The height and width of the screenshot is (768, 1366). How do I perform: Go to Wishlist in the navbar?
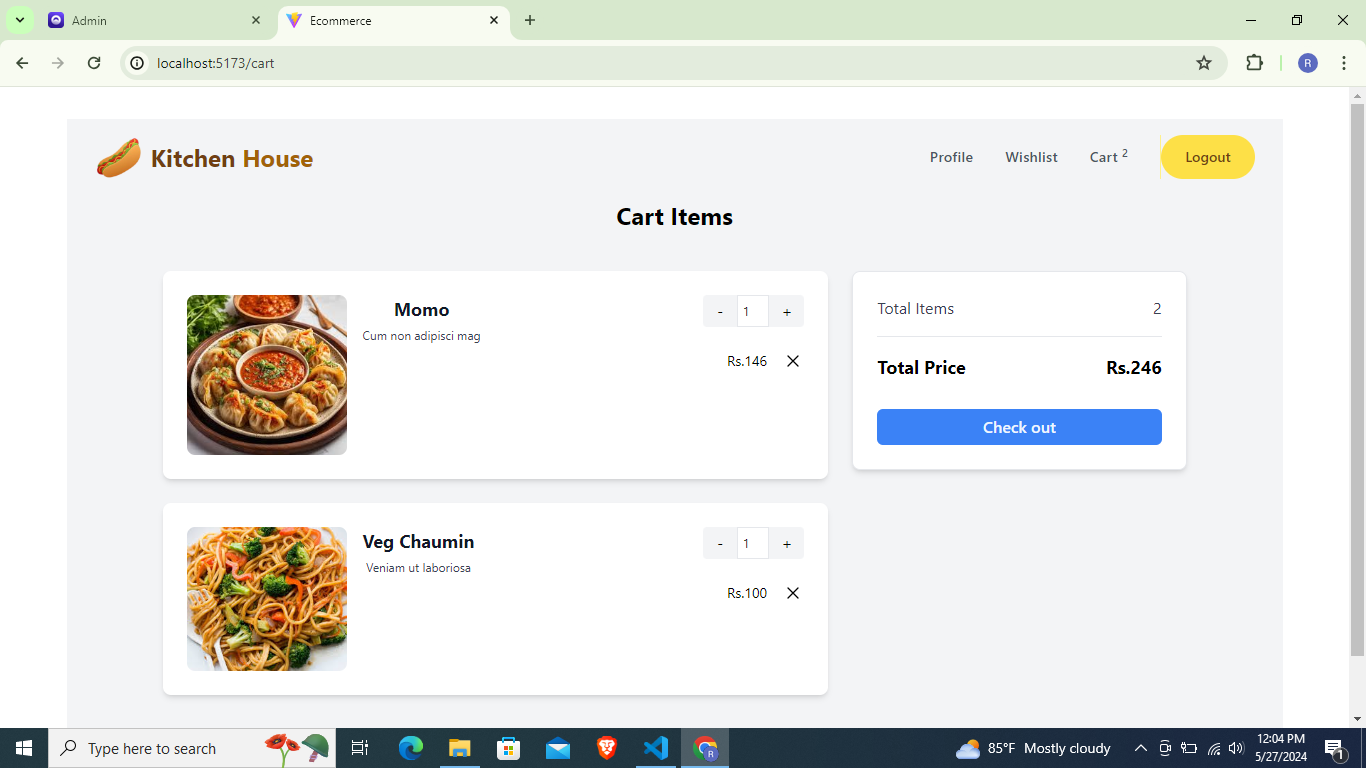(x=1031, y=157)
